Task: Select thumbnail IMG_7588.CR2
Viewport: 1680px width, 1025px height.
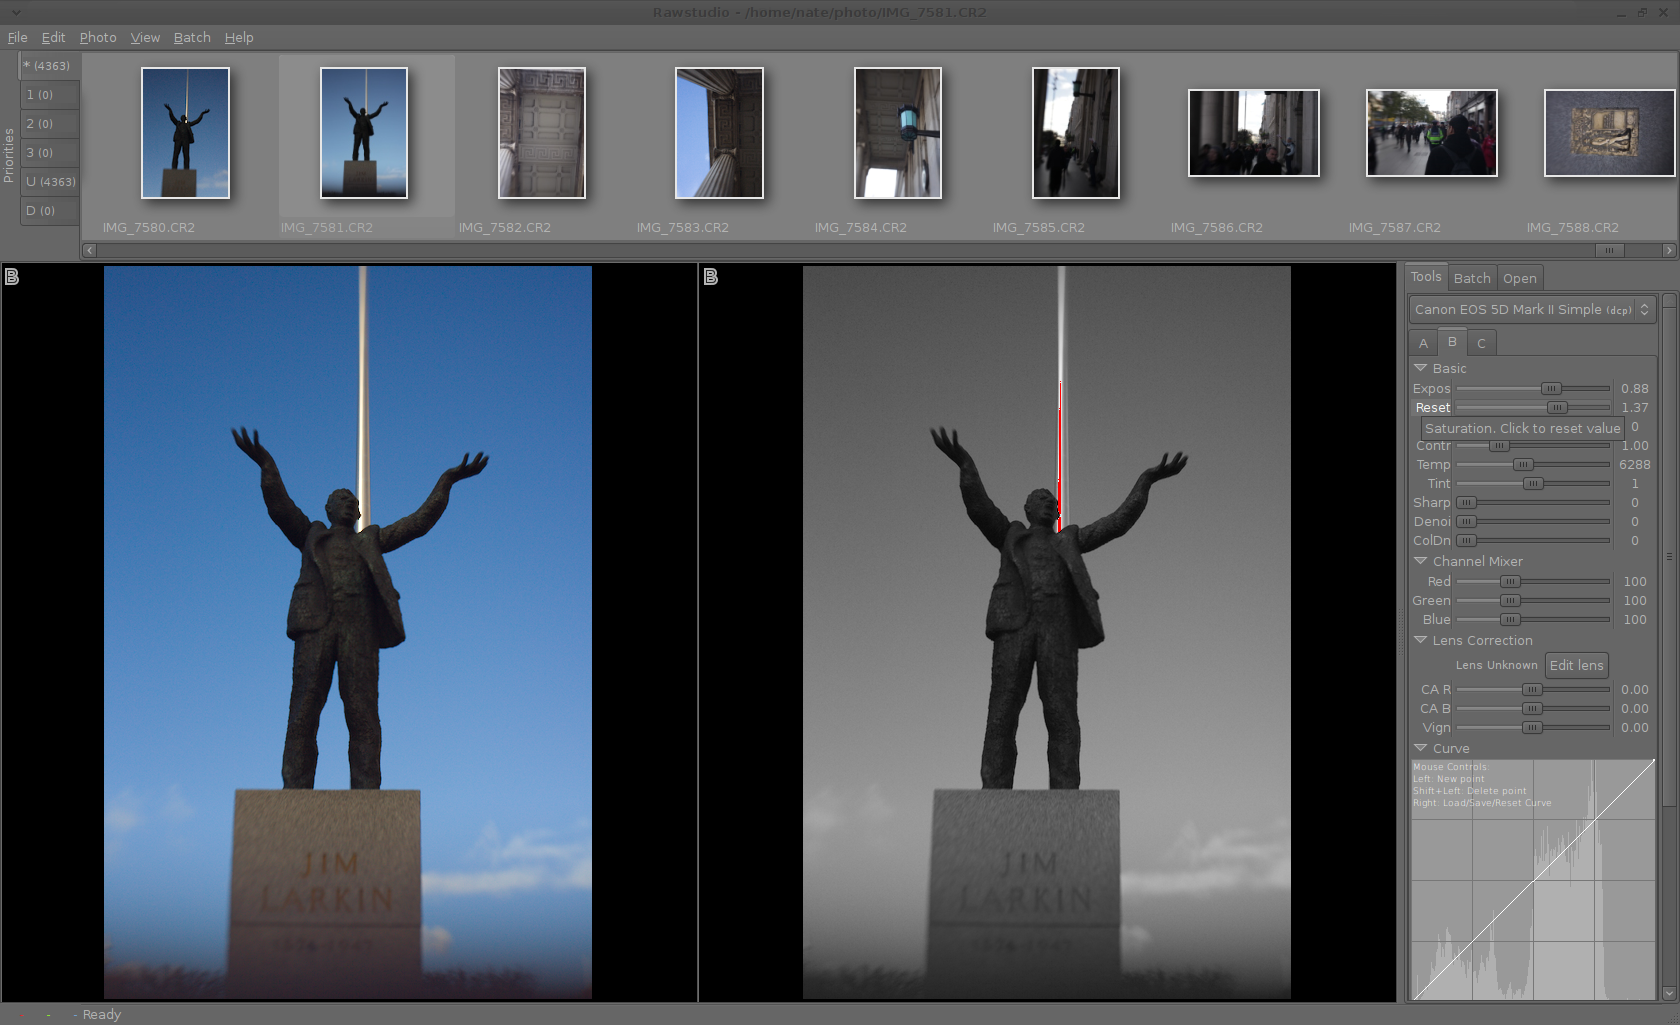Action: (x=1609, y=133)
